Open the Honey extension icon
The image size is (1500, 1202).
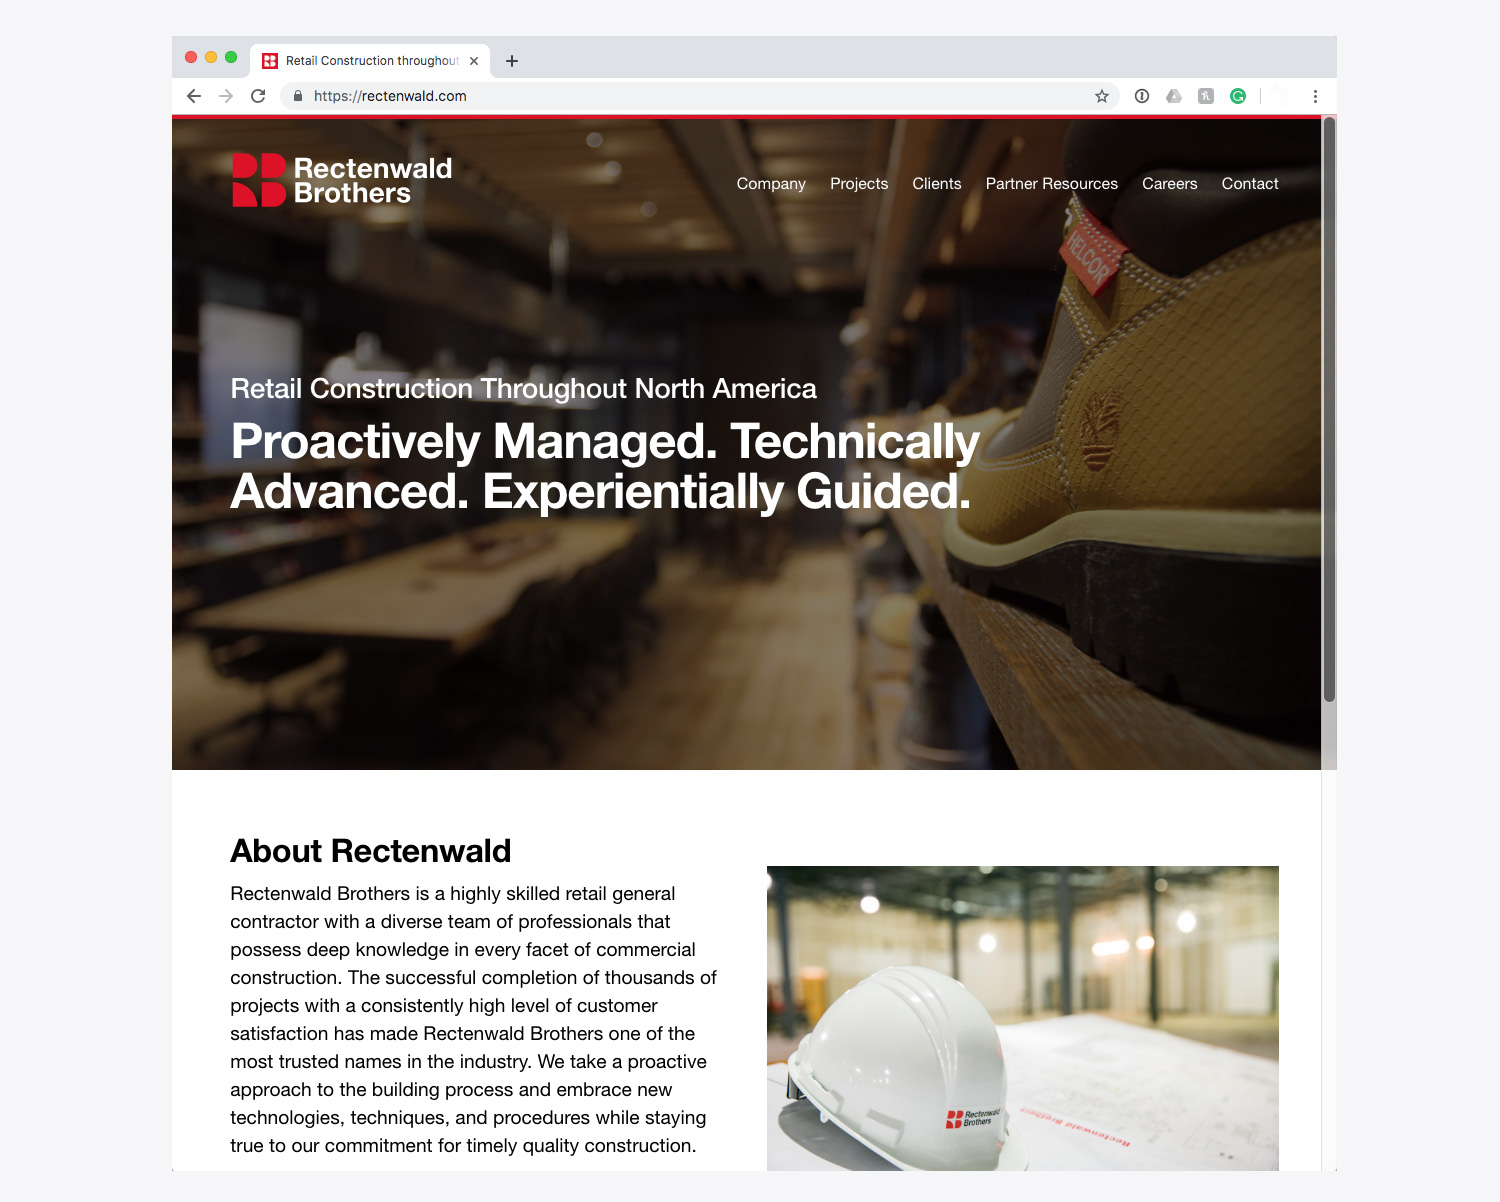pos(1206,96)
